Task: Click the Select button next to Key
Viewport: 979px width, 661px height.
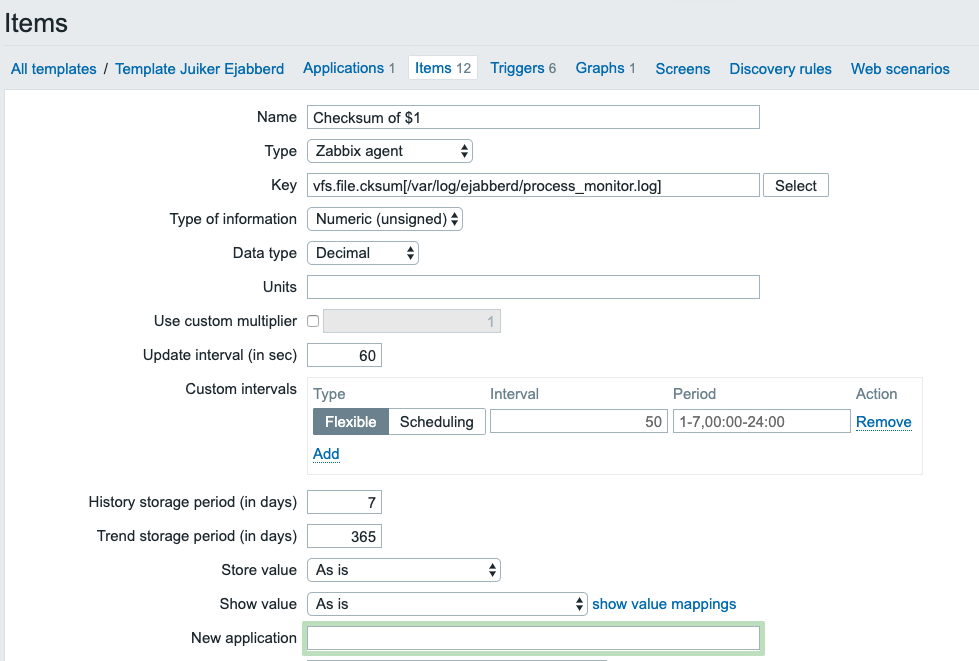Action: pos(795,186)
